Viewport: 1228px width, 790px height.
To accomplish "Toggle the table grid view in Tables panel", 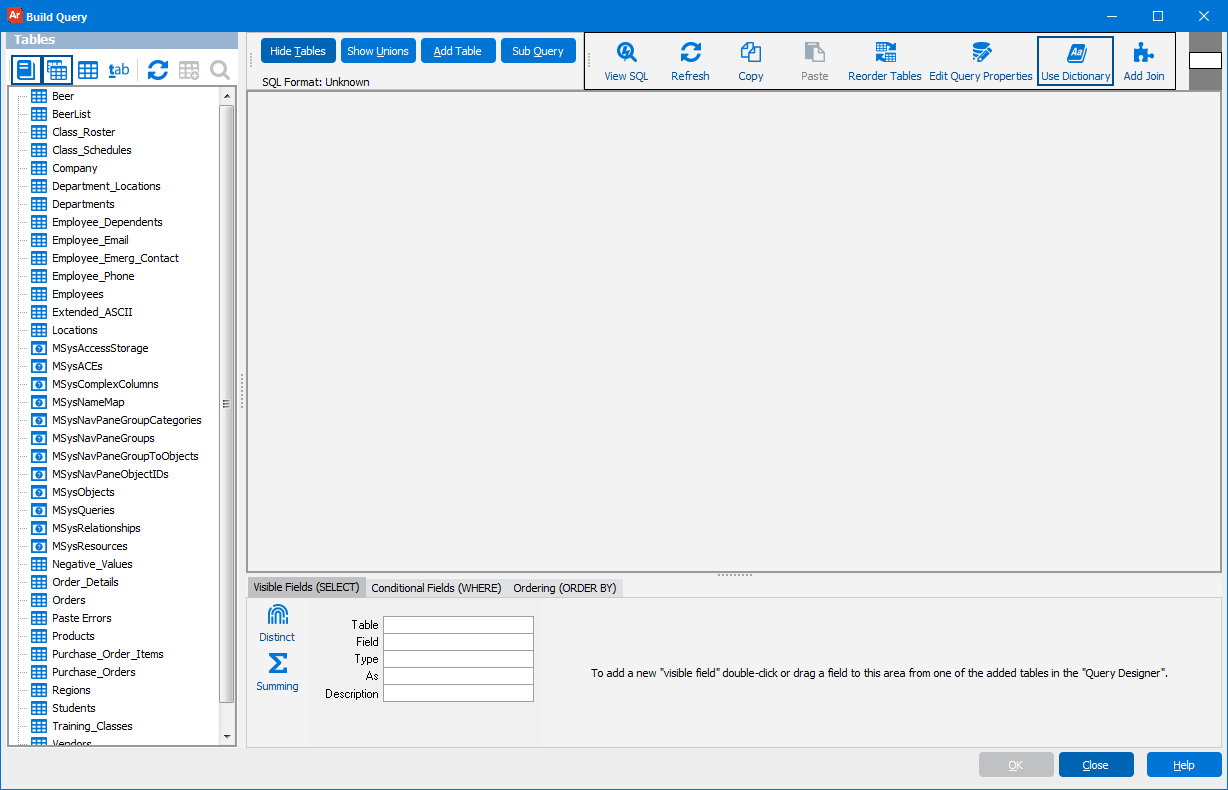I will point(57,69).
